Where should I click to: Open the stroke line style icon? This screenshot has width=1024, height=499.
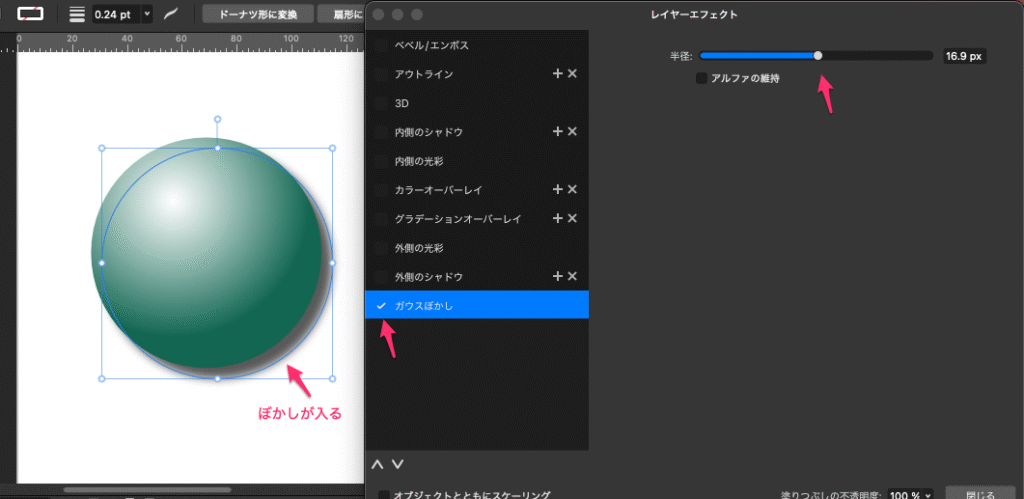[x=77, y=14]
